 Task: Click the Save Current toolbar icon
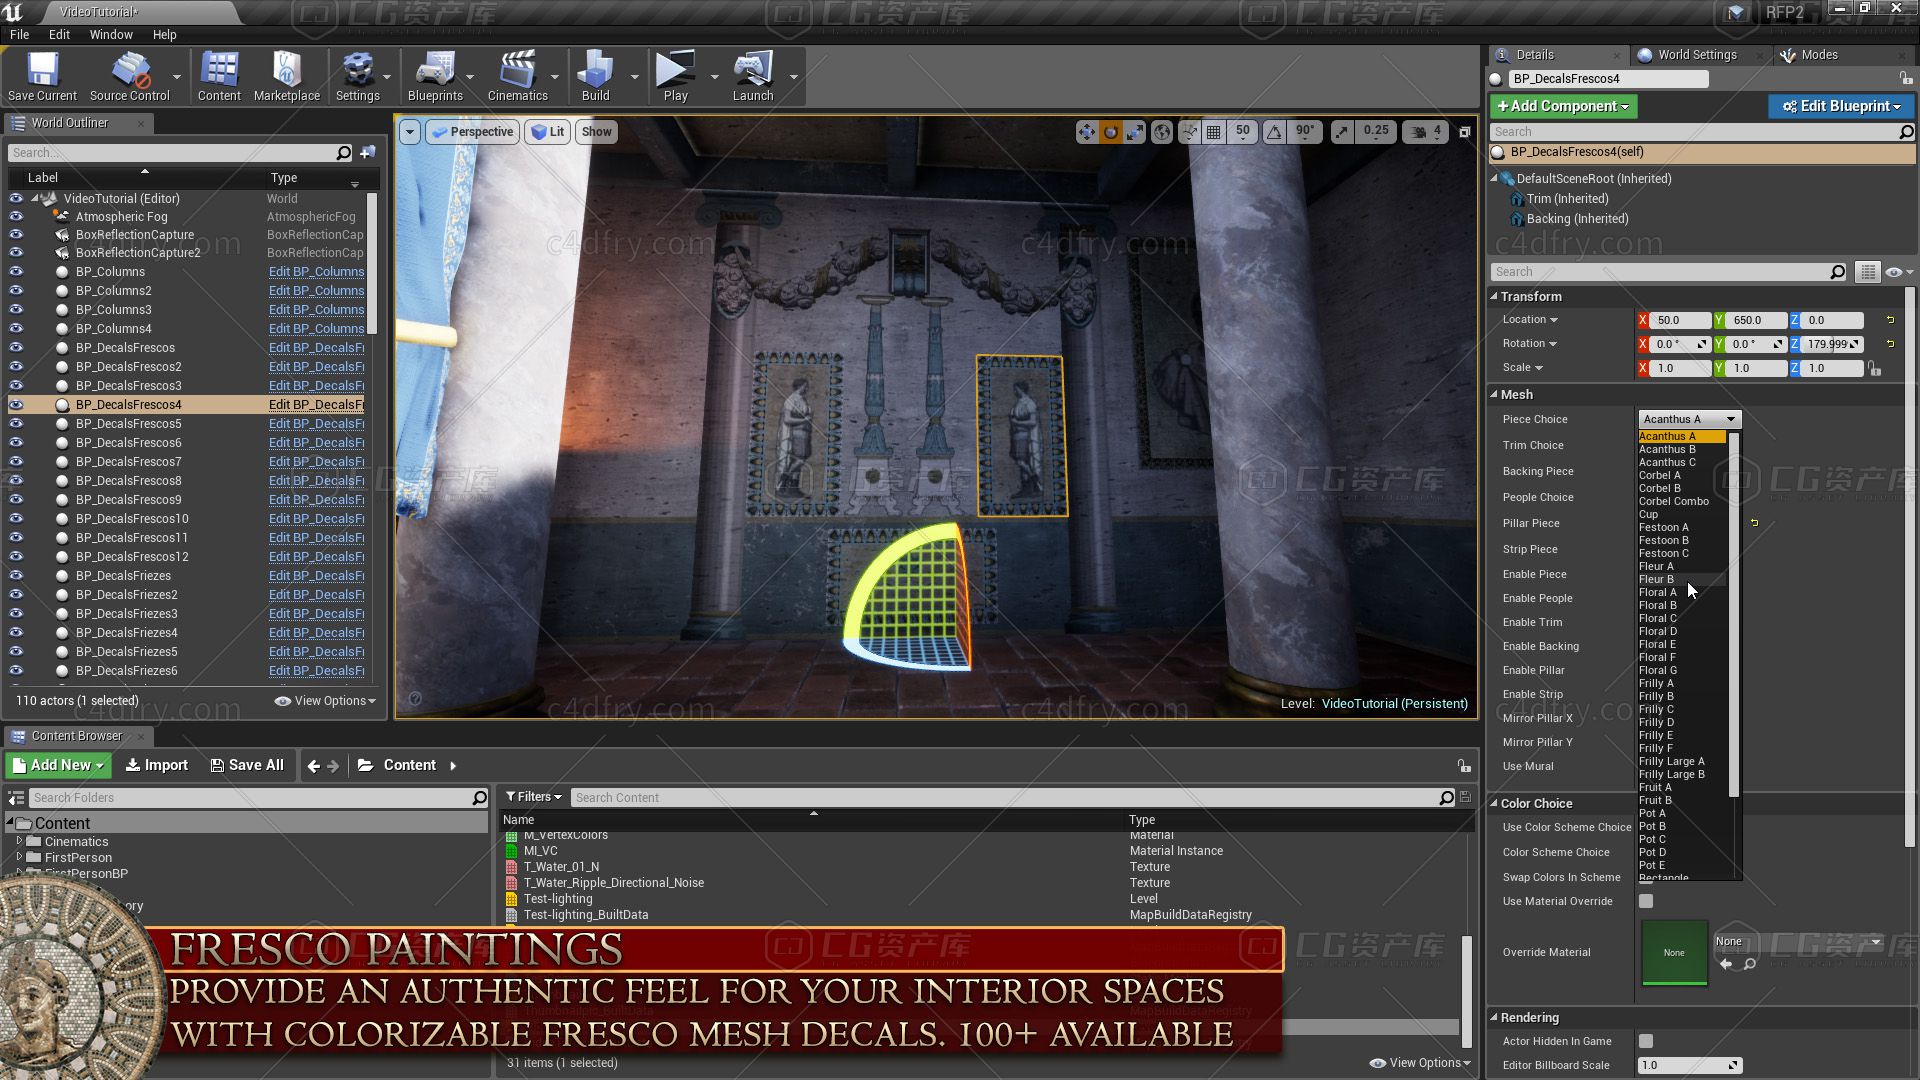(x=42, y=77)
